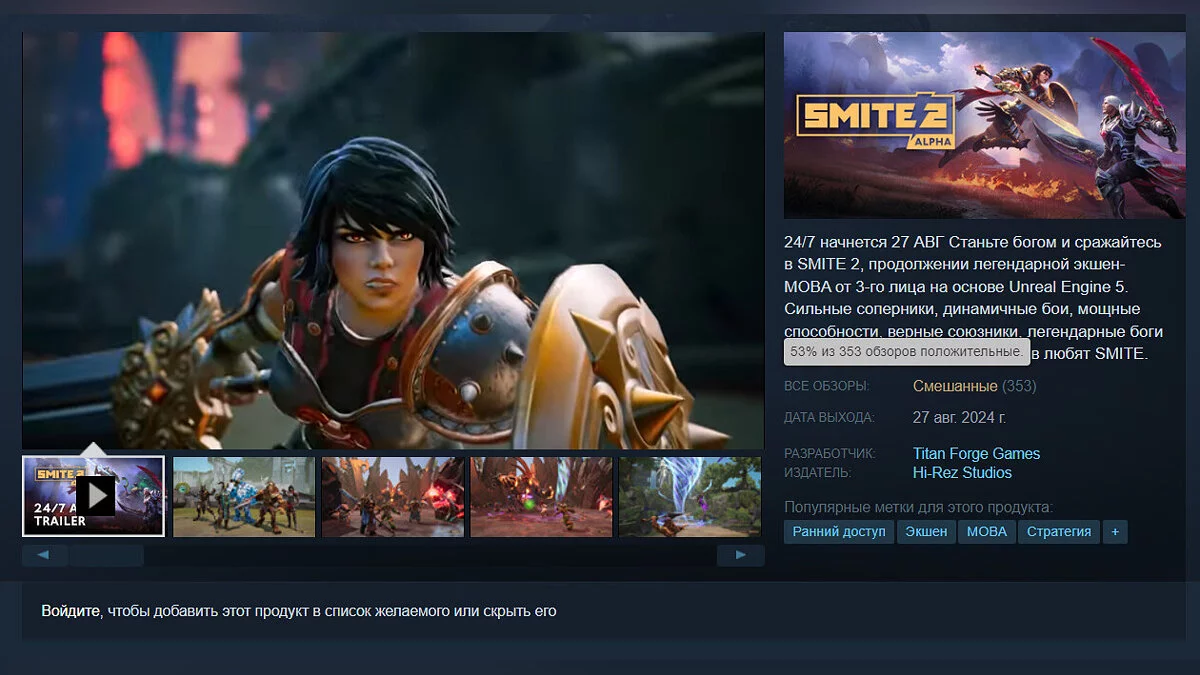
Task: Click the ДАТА ВЫХОДА label
Action: (829, 418)
